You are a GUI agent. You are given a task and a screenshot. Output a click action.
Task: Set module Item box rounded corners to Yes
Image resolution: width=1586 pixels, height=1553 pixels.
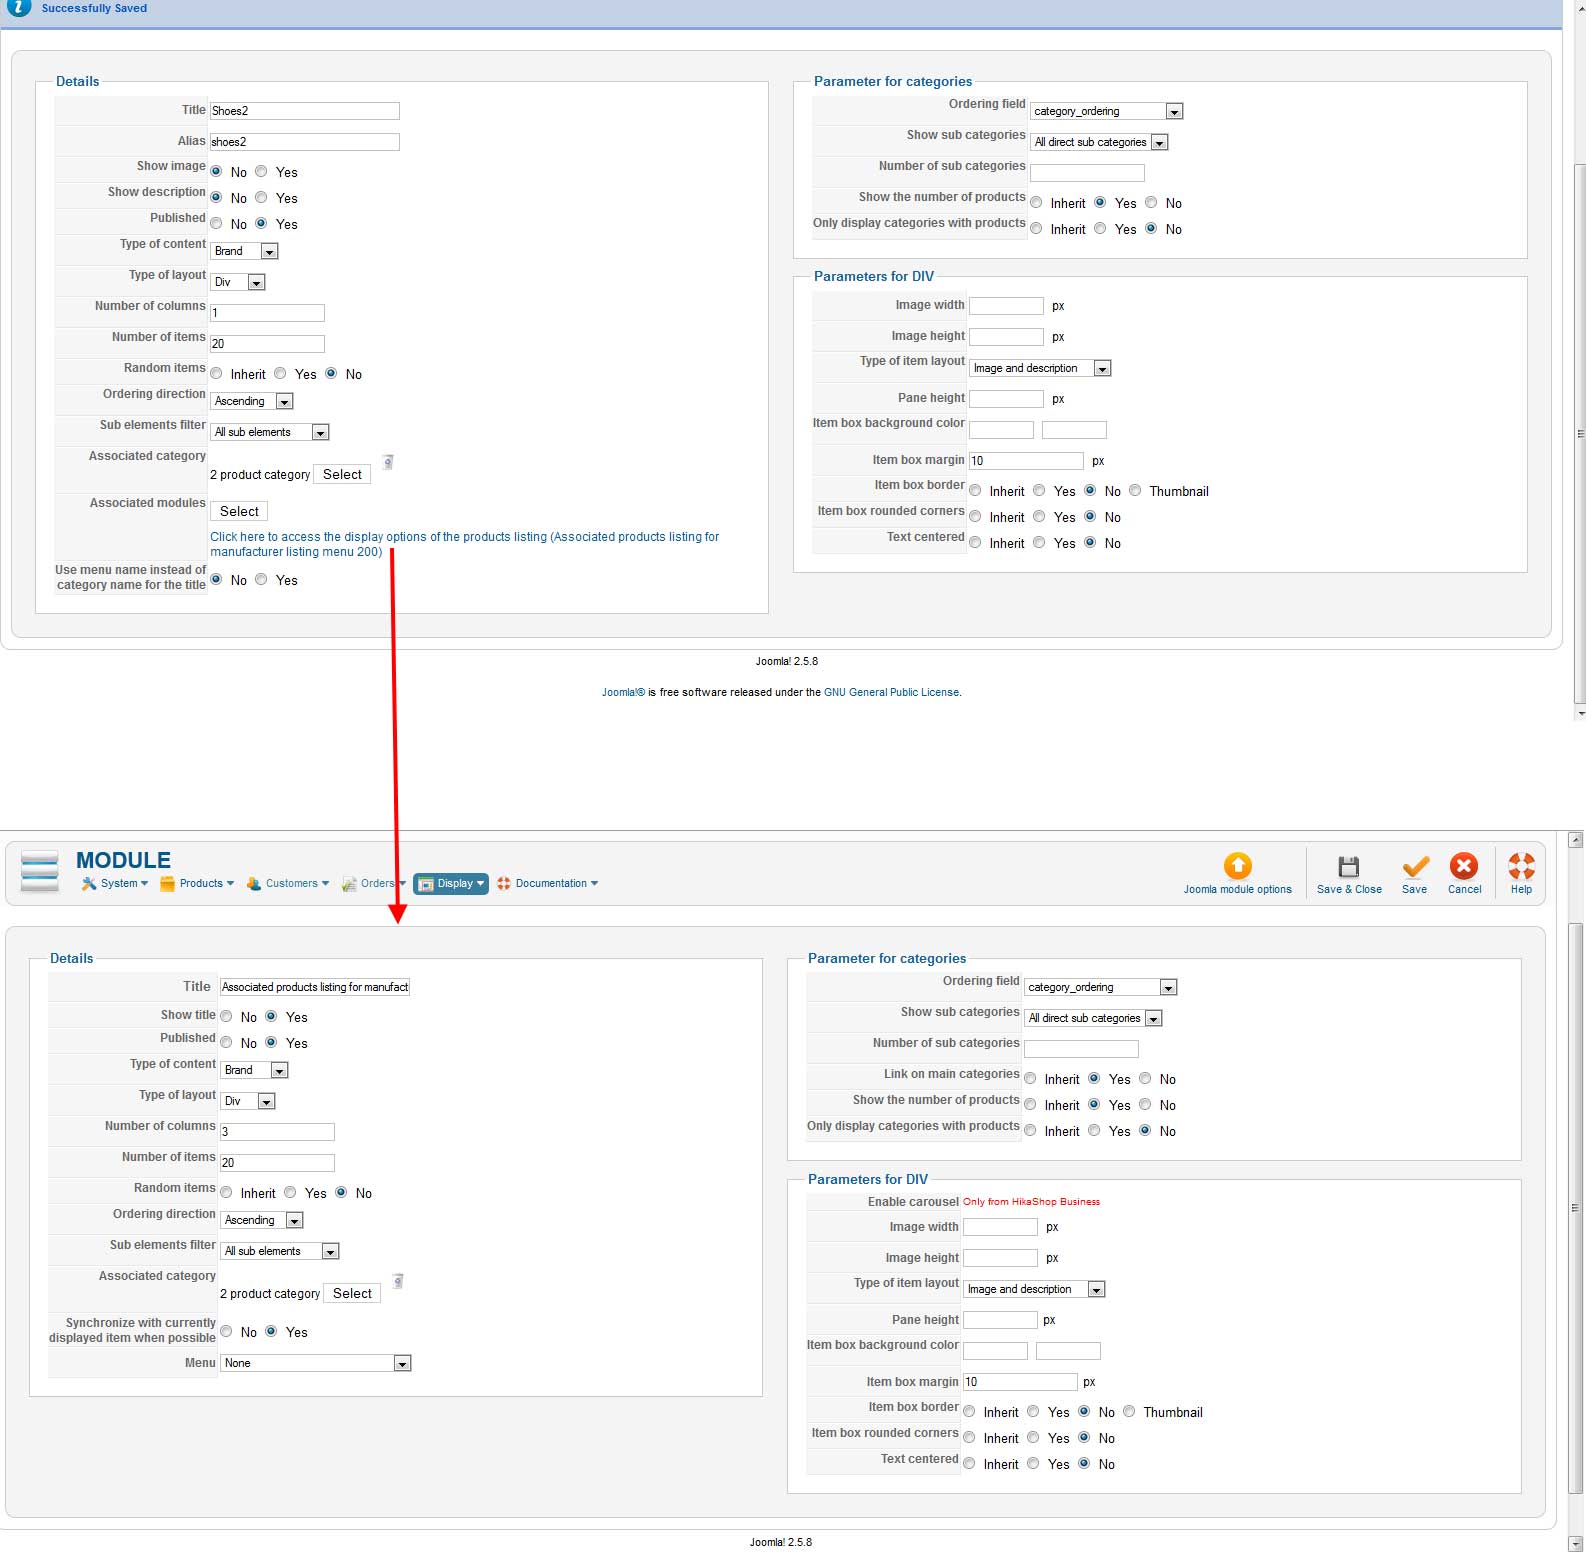(1033, 1437)
